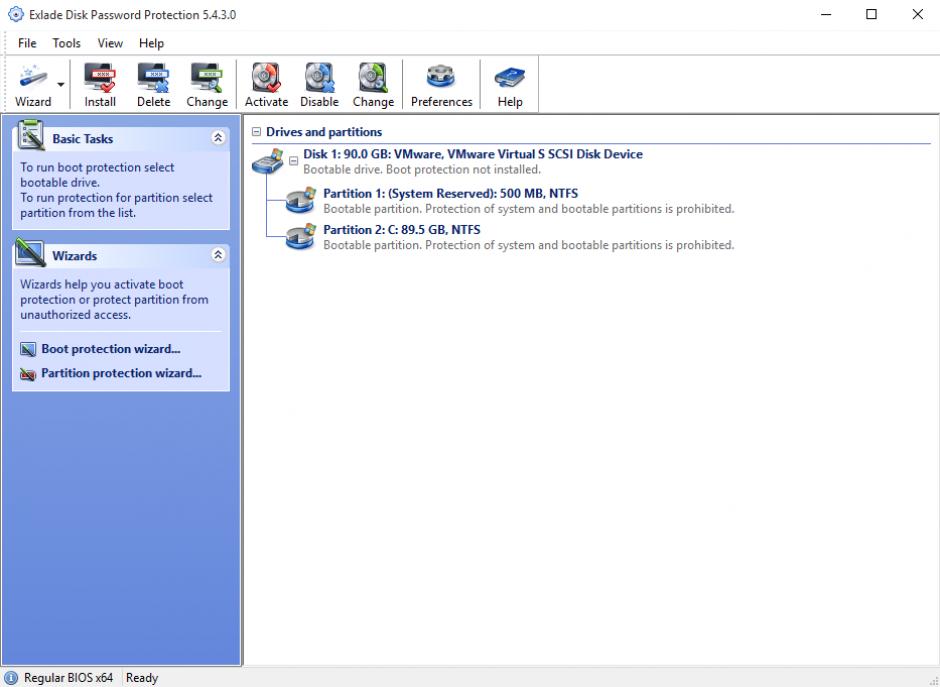Open the File menu
This screenshot has width=940, height=687.
(27, 43)
